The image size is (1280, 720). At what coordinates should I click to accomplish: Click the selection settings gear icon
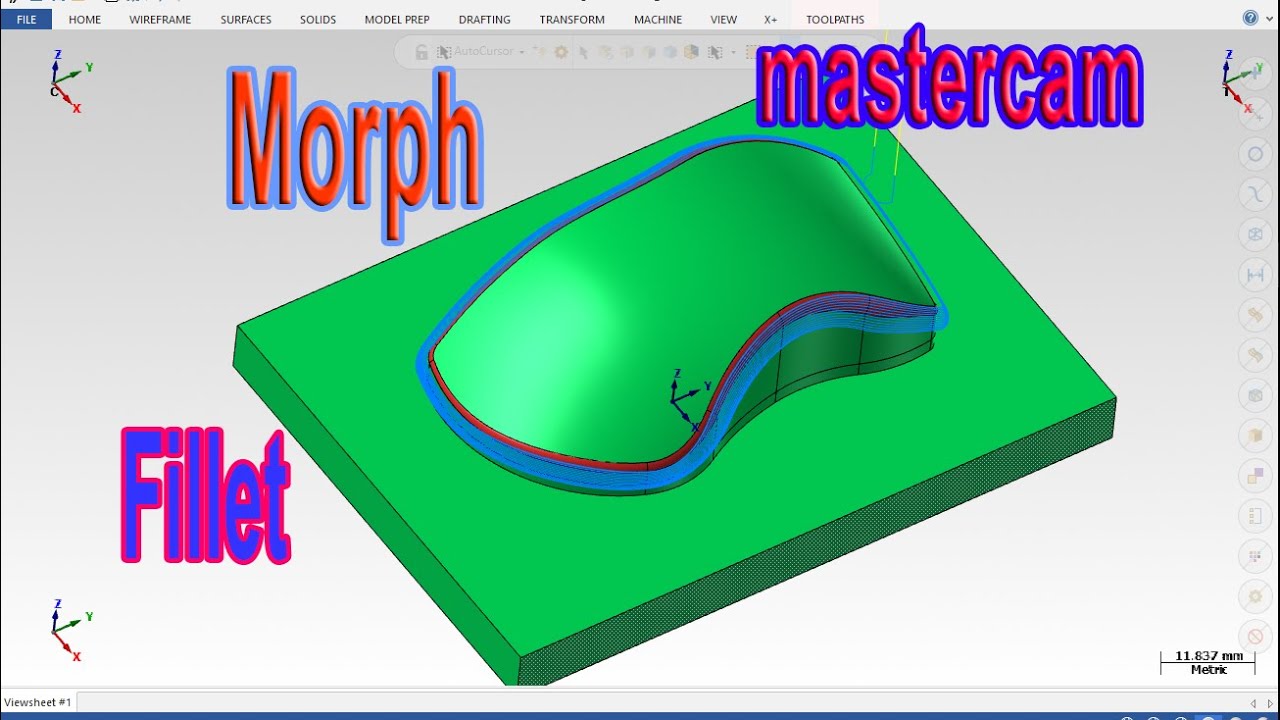tap(561, 51)
